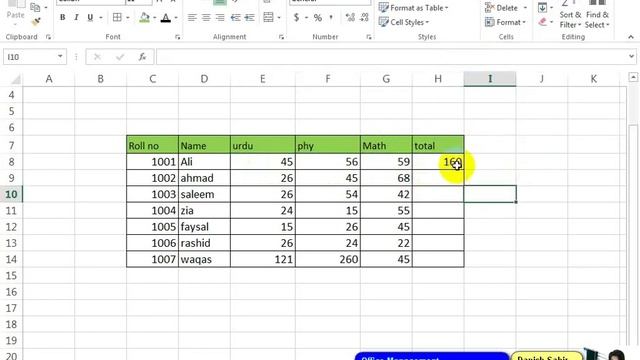Select cell containing 'rashid'
The width and height of the screenshot is (640, 360).
(x=204, y=243)
